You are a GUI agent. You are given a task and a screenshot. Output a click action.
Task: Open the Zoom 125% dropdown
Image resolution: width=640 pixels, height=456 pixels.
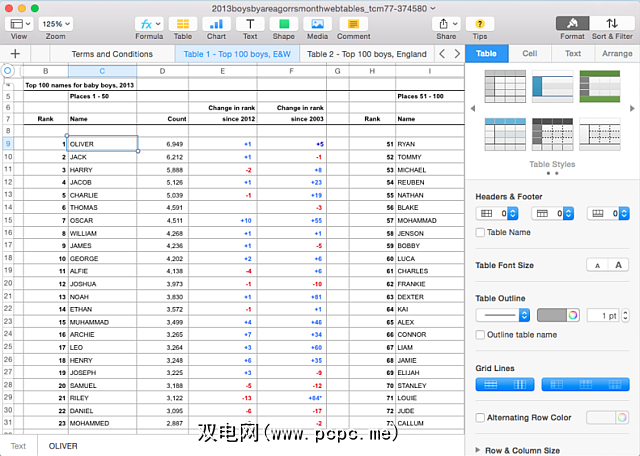(56, 23)
